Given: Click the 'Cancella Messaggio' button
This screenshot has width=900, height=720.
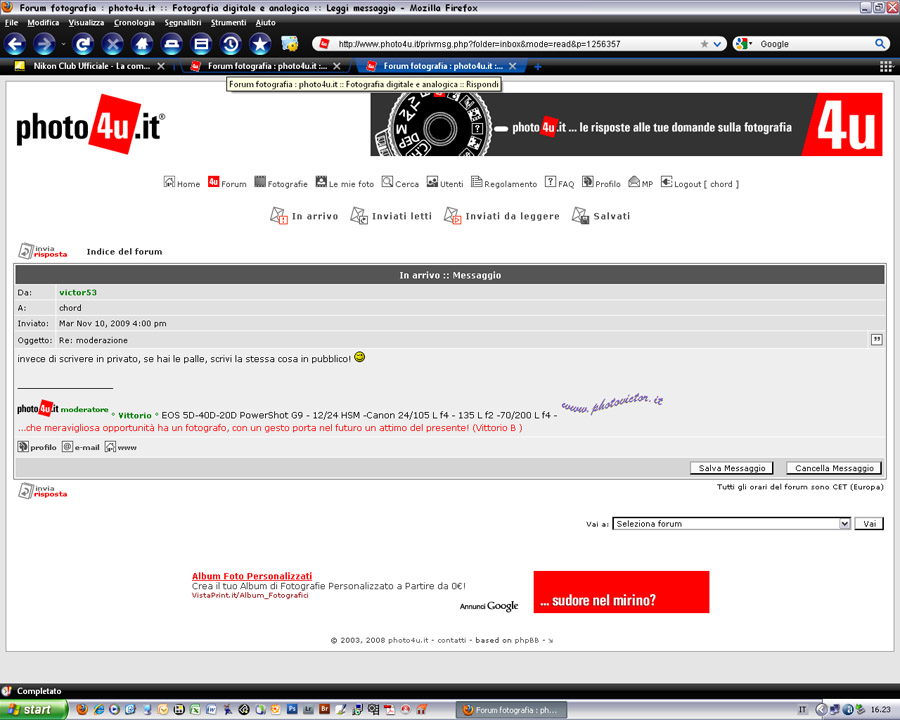Looking at the screenshot, I should [x=834, y=468].
